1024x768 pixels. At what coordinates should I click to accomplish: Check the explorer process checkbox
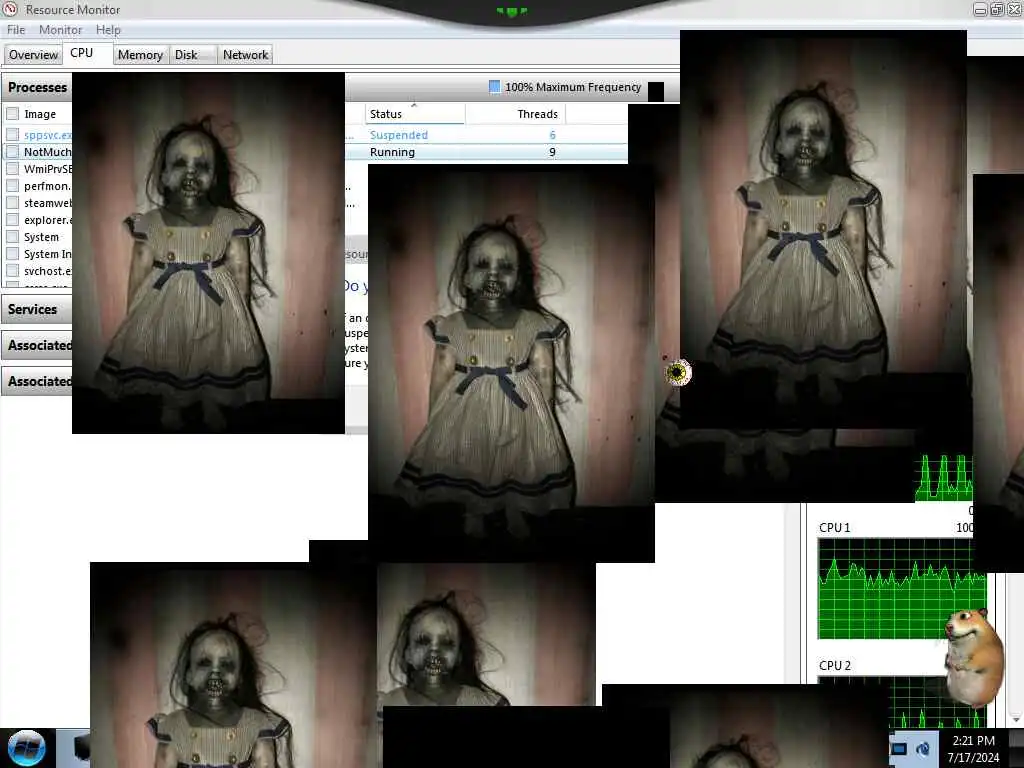(12, 219)
